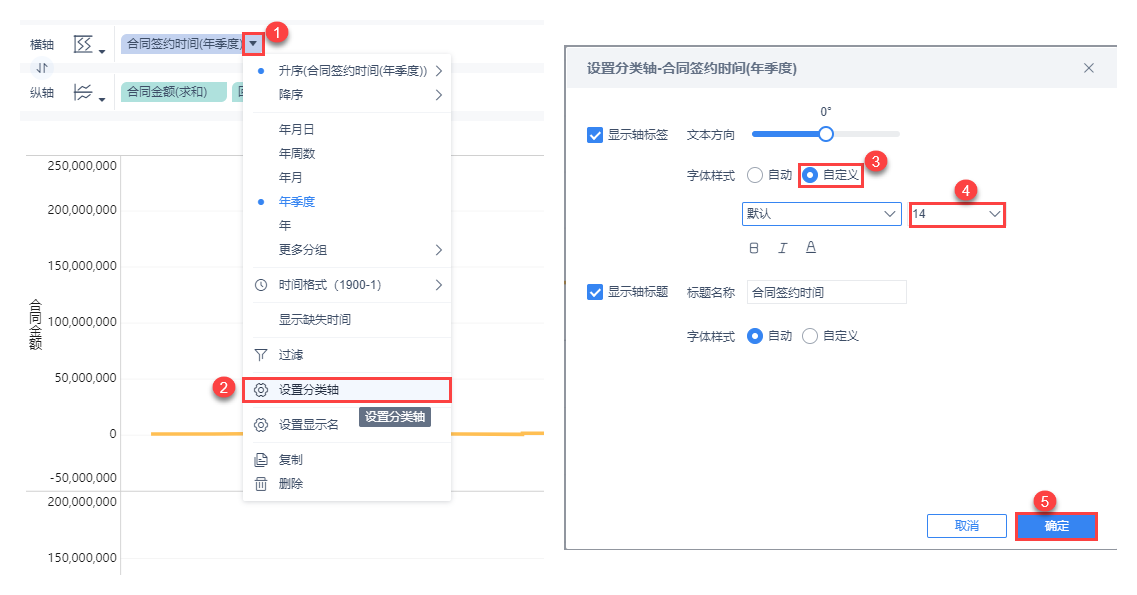The height and width of the screenshot is (595, 1137).
Task: Click the vertical axis line chart icon
Action: [x=84, y=93]
